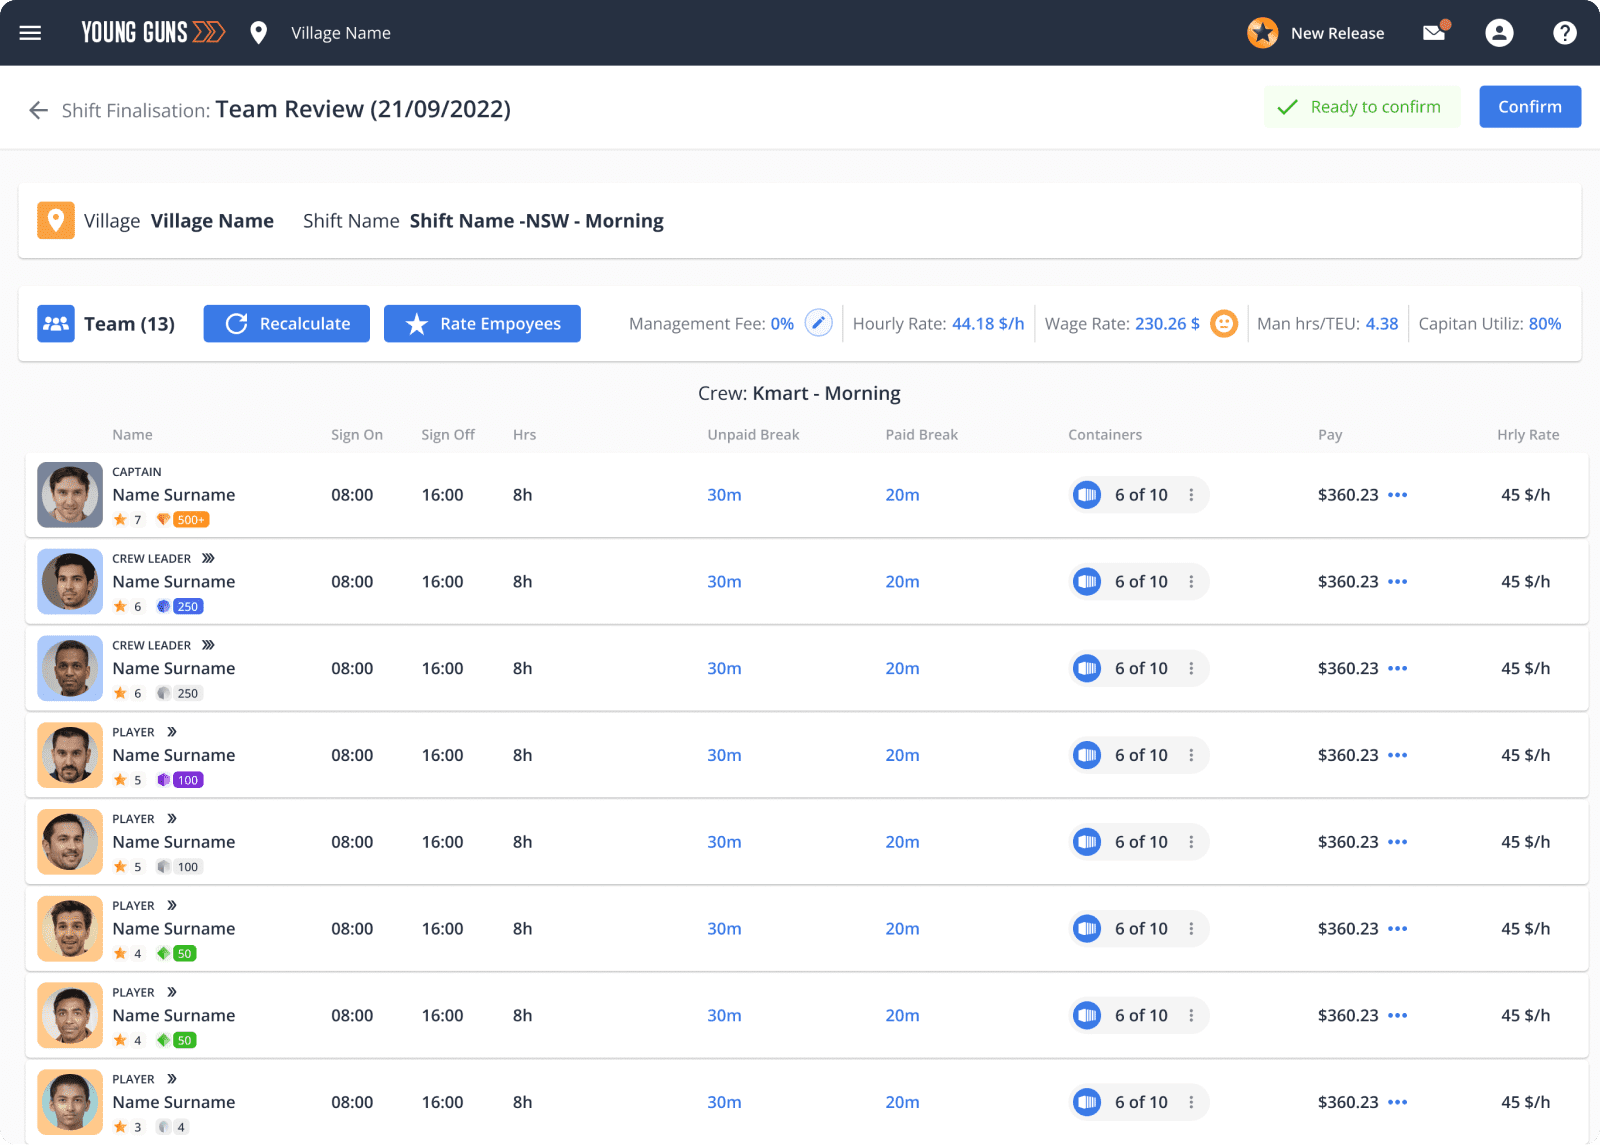This screenshot has width=1600, height=1145.
Task: Click Rate Empoyees button
Action: 482,323
